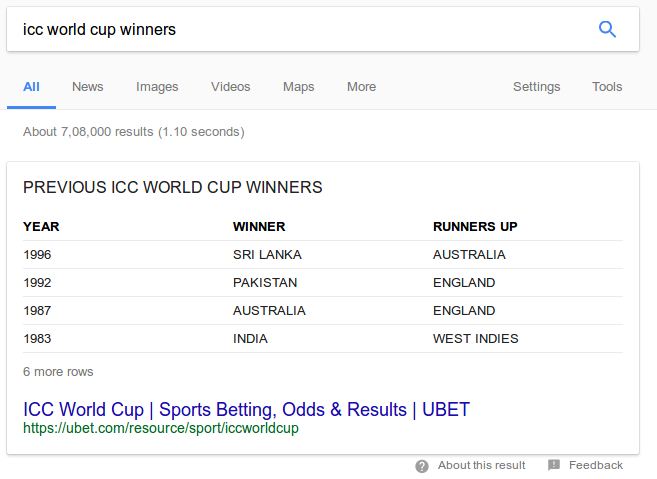The height and width of the screenshot is (479, 657).
Task: Switch to the Images tab
Action: (x=157, y=87)
